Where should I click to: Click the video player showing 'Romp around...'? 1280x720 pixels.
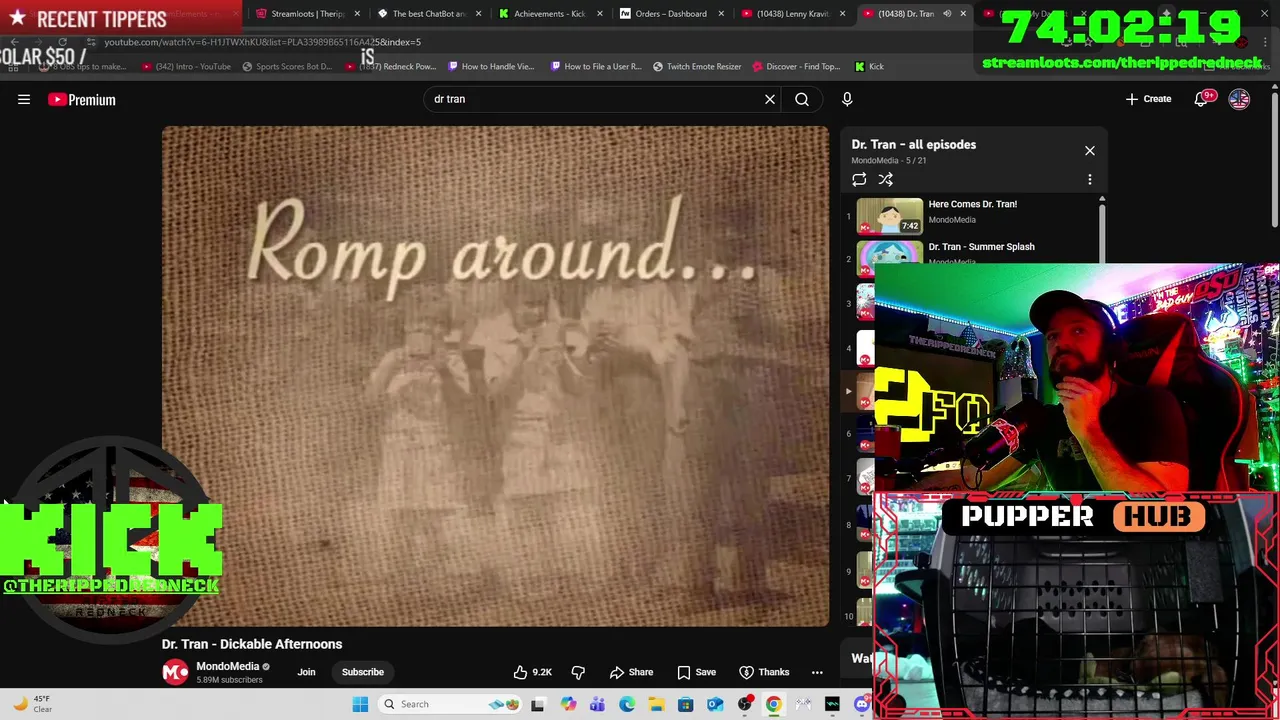pos(495,376)
